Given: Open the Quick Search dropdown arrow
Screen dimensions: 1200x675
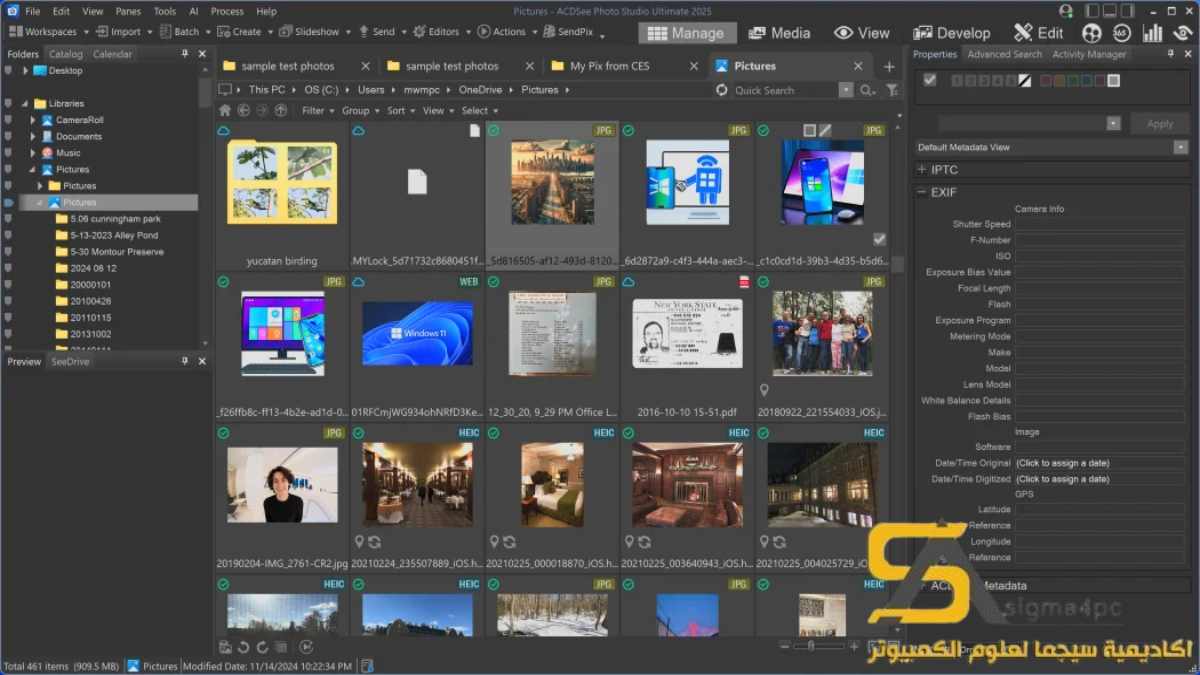Looking at the screenshot, I should [846, 90].
